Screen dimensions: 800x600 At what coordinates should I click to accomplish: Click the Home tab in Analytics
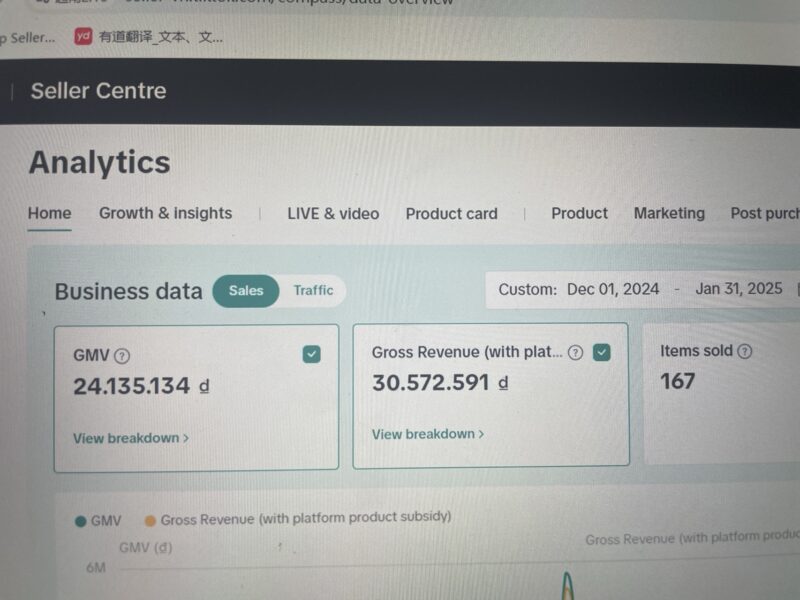(49, 213)
